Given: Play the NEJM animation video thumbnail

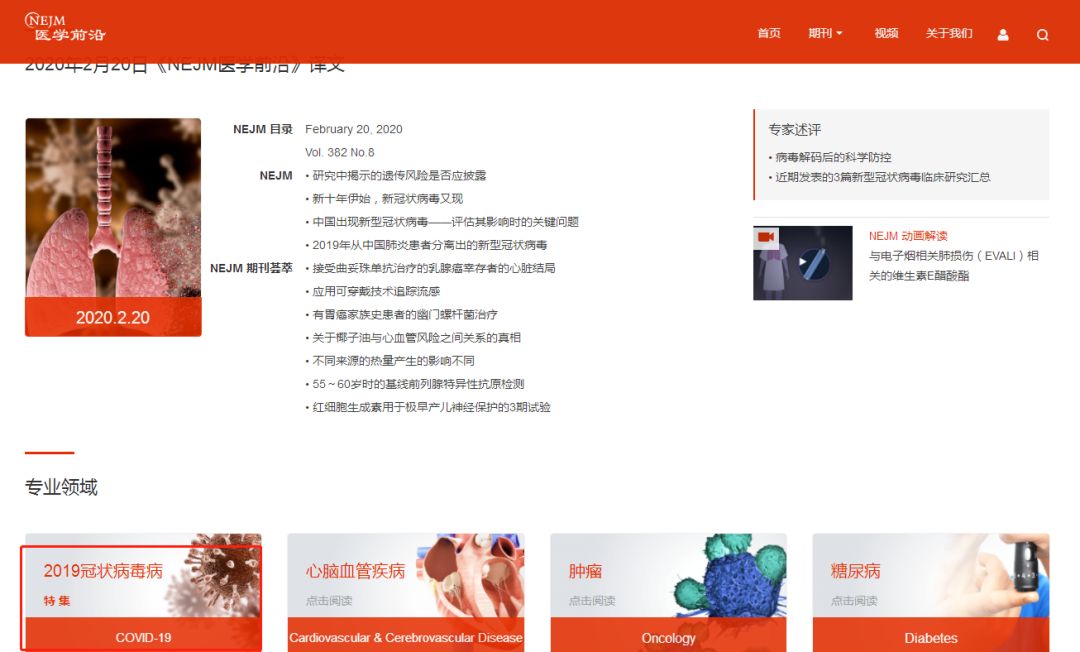Looking at the screenshot, I should tap(802, 263).
